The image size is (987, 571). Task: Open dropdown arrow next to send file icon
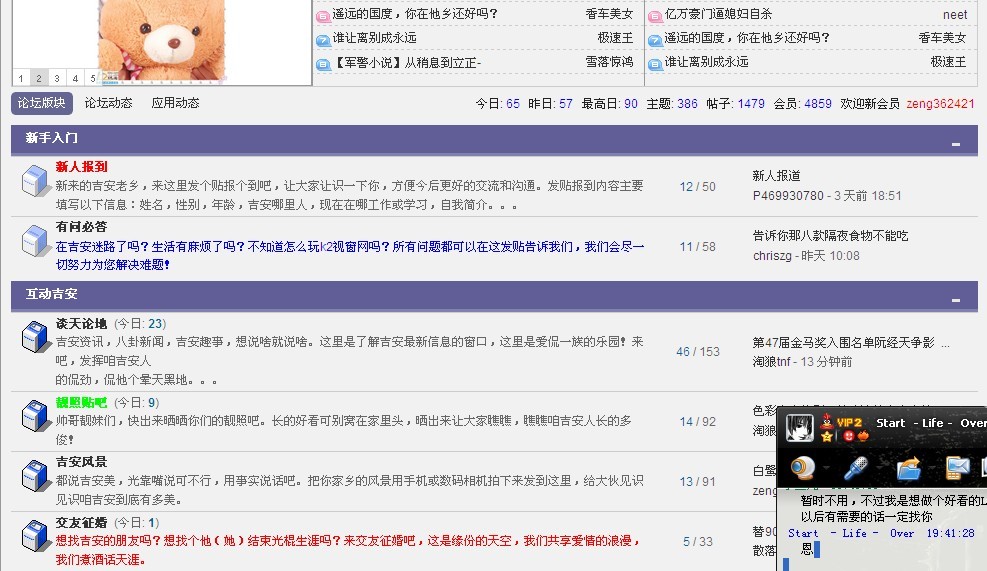coord(931,469)
